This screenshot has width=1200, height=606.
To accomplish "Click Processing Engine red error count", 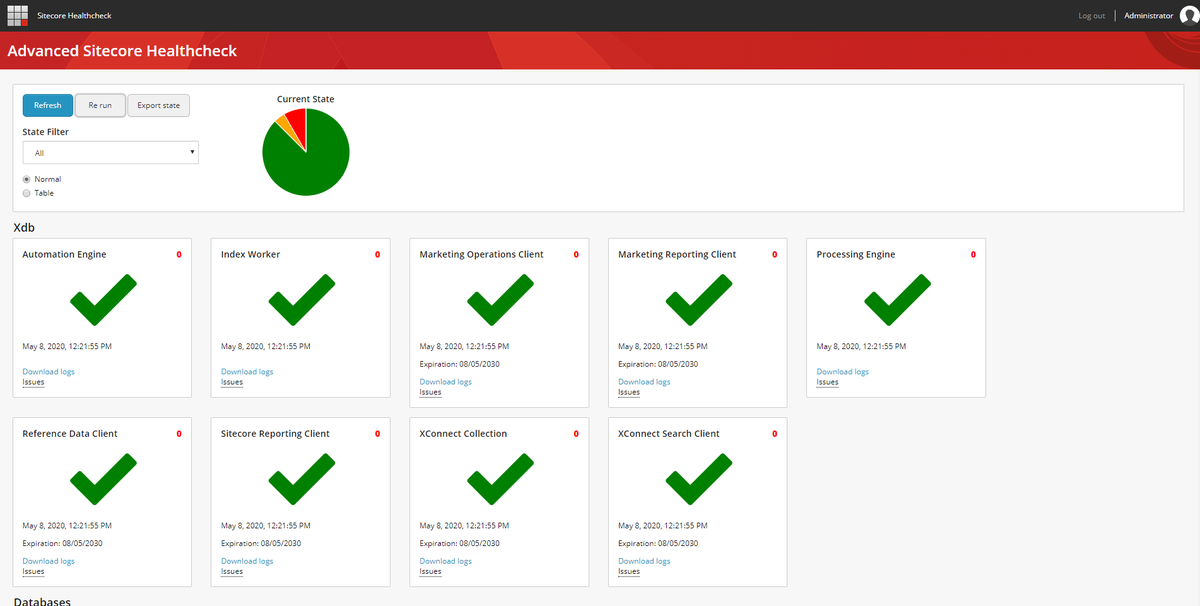I will click(x=973, y=254).
